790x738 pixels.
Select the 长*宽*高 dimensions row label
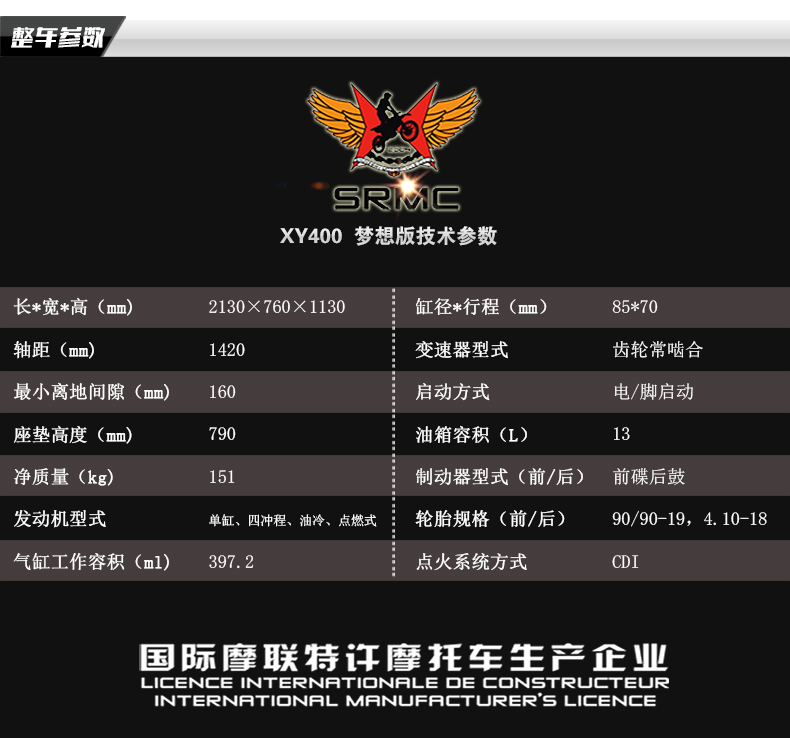pos(74,307)
